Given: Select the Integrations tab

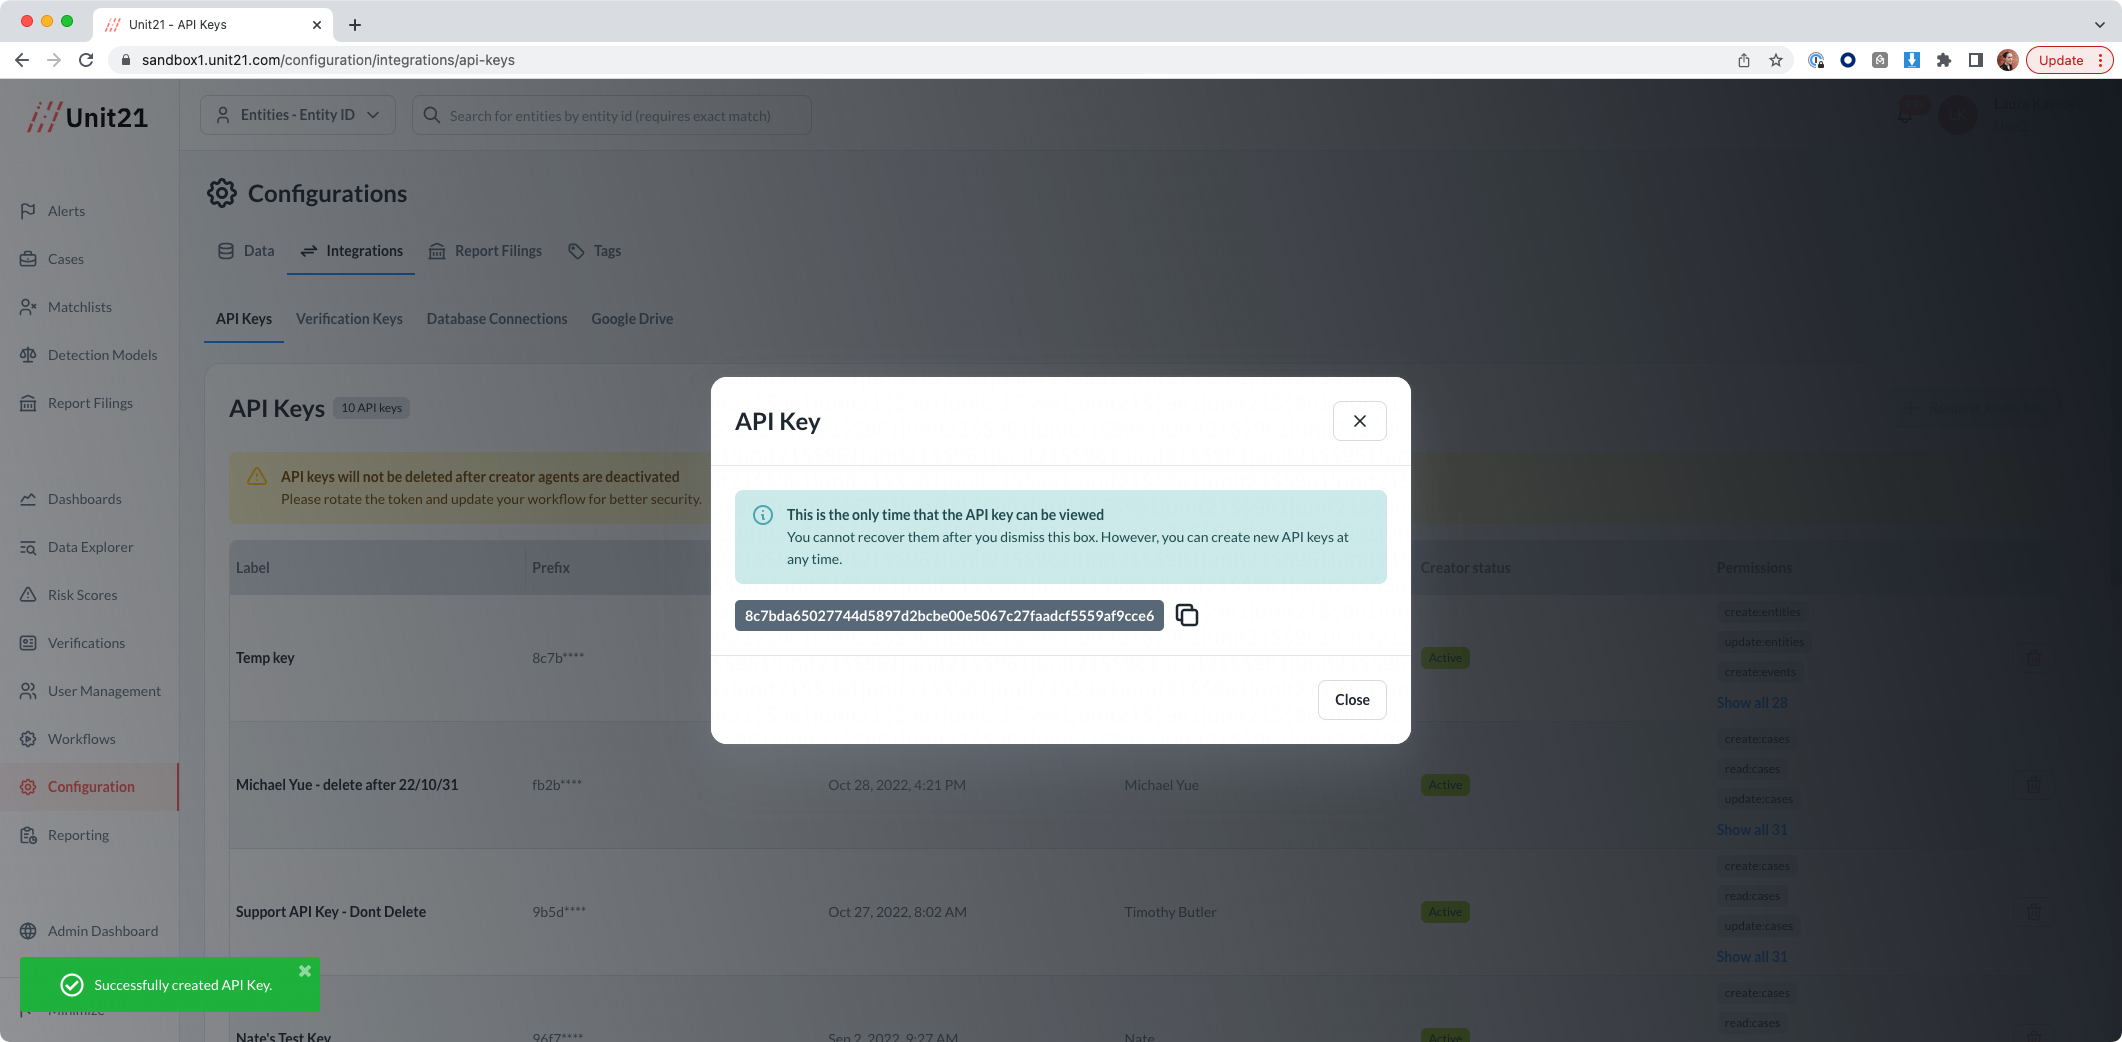Looking at the screenshot, I should 351,251.
